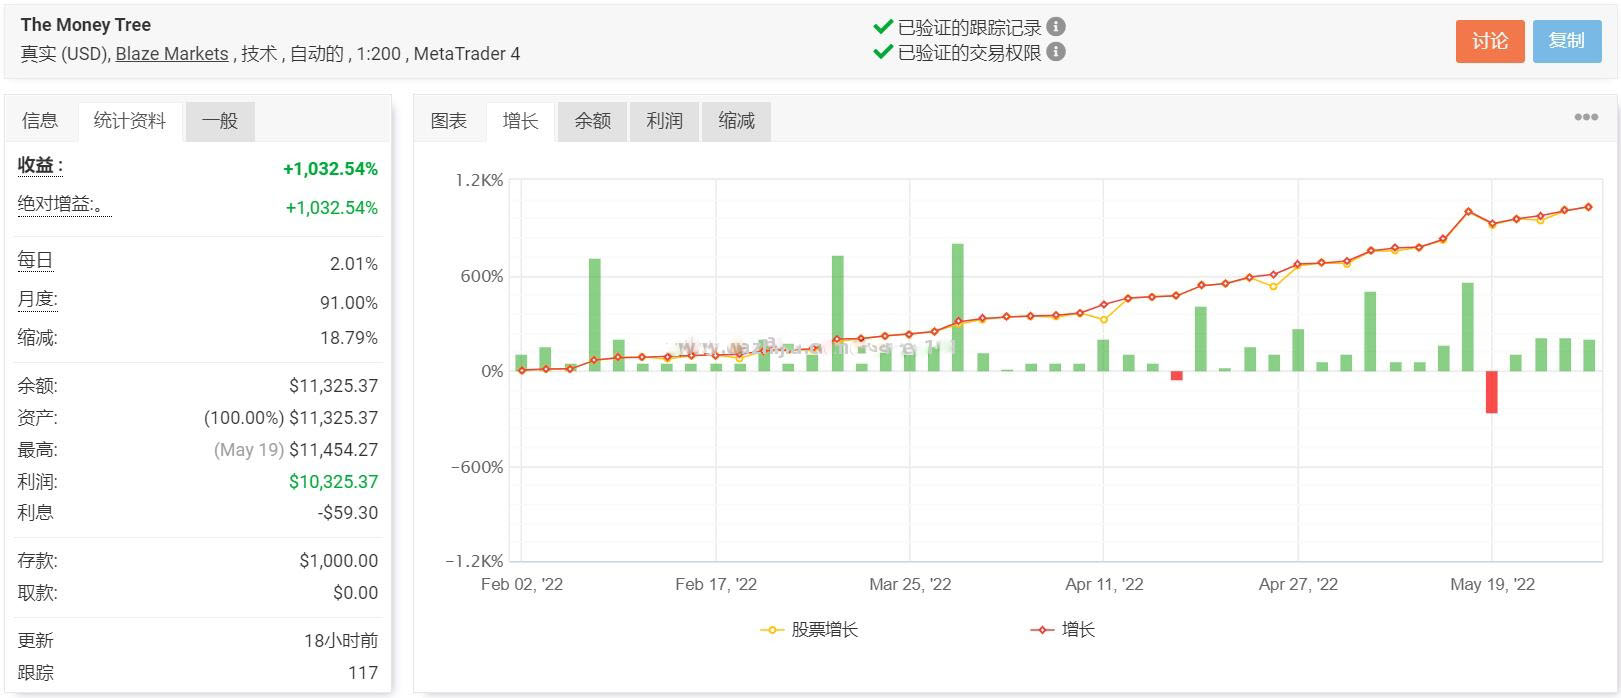Open the Blaze Markets broker link
The image size is (1621, 698).
point(172,54)
